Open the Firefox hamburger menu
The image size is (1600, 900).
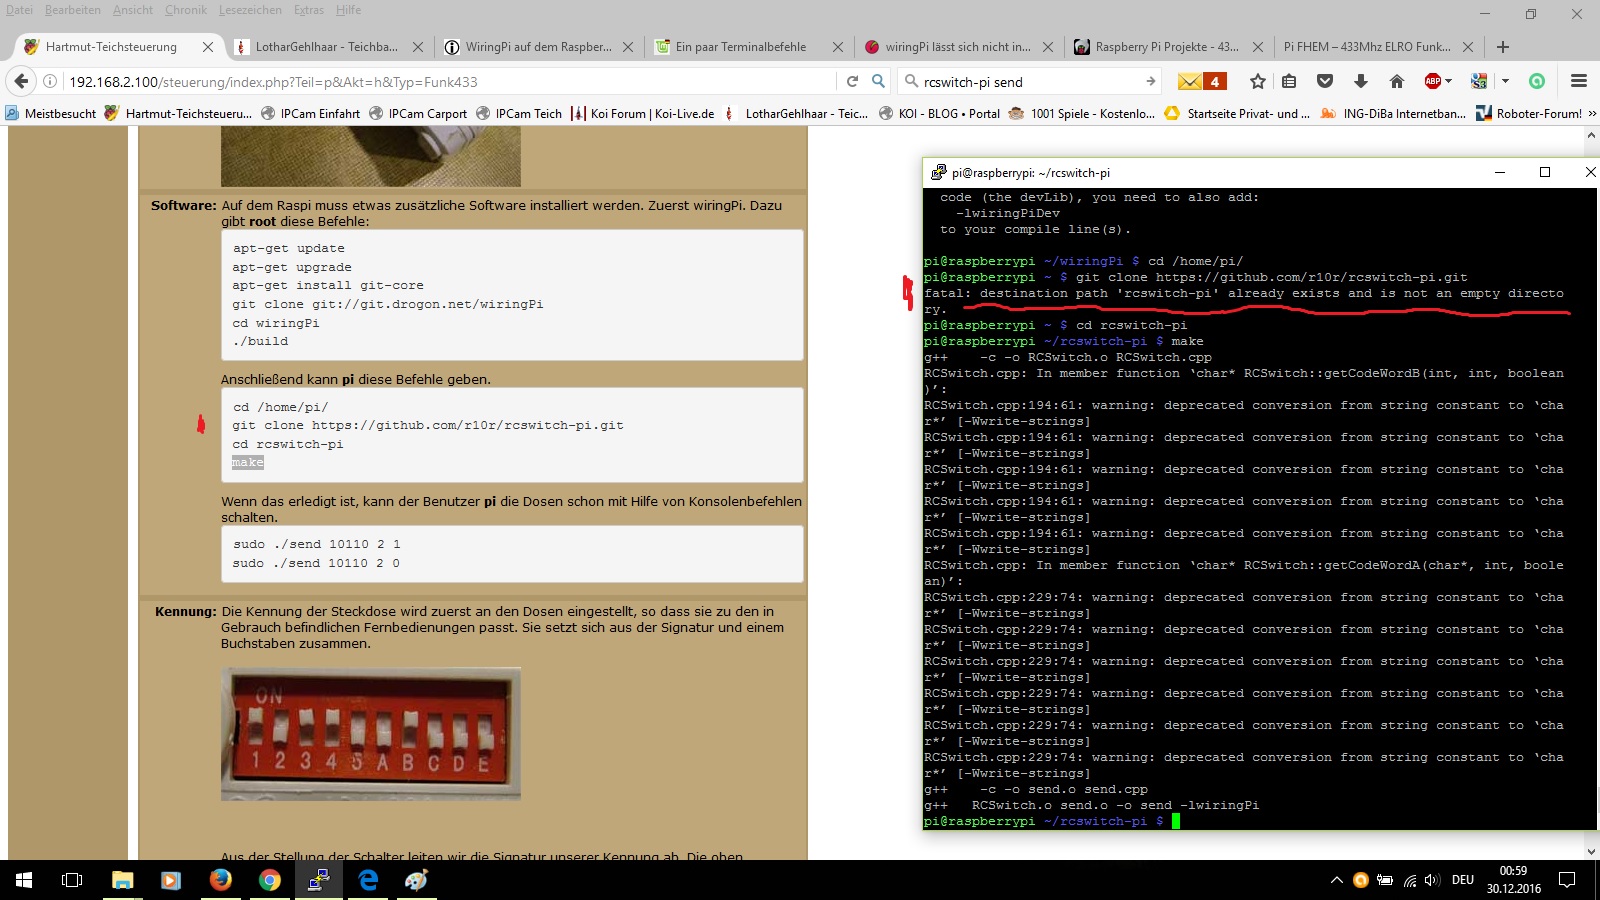point(1579,82)
